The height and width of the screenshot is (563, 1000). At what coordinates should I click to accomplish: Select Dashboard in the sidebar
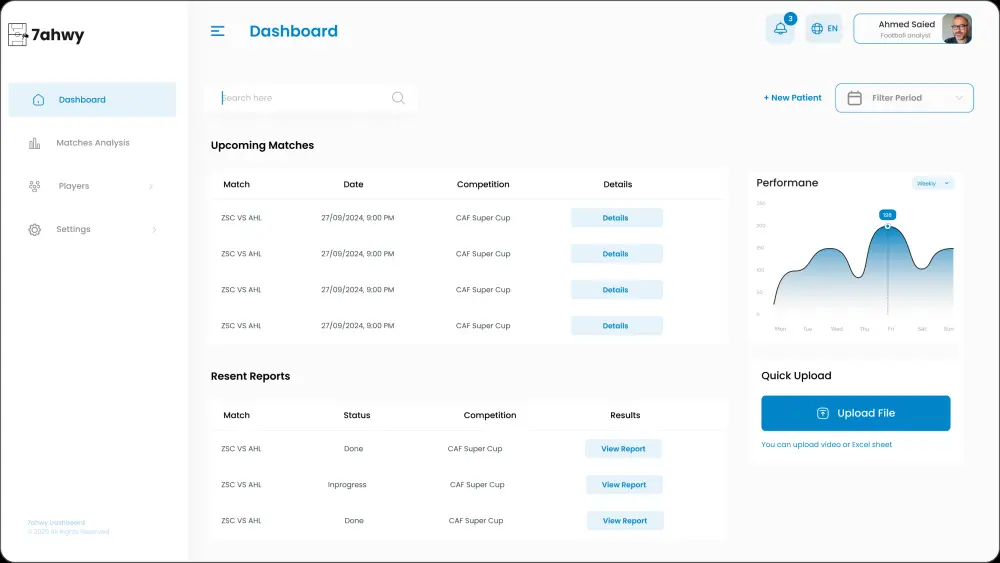click(x=92, y=99)
